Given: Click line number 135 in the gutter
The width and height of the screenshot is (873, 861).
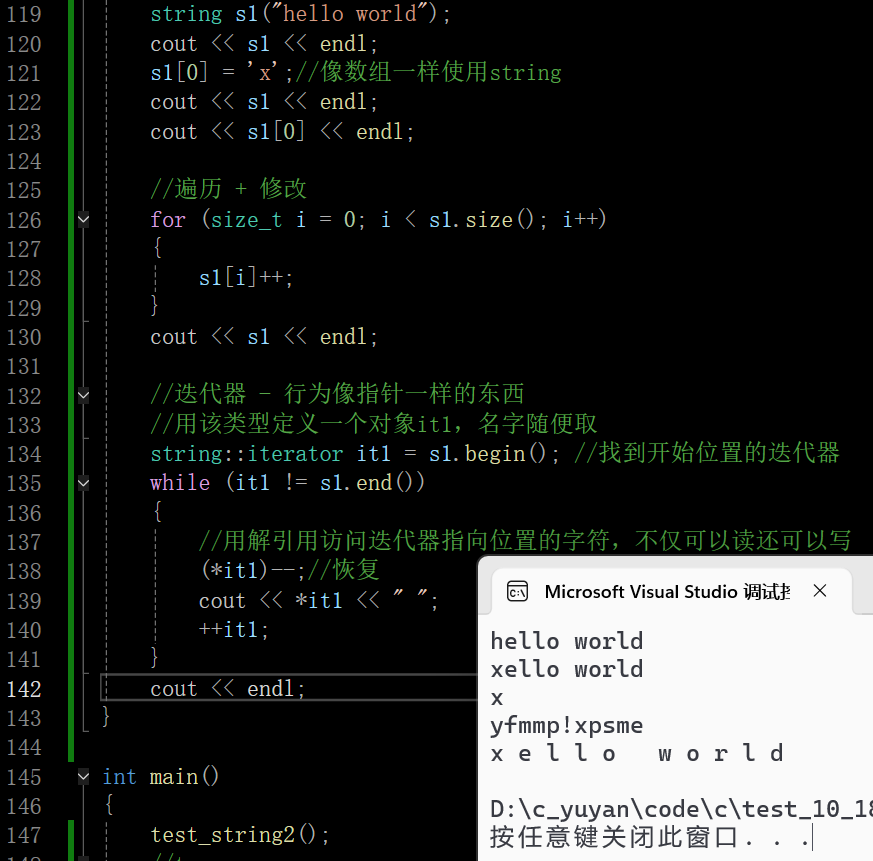Looking at the screenshot, I should (24, 483).
